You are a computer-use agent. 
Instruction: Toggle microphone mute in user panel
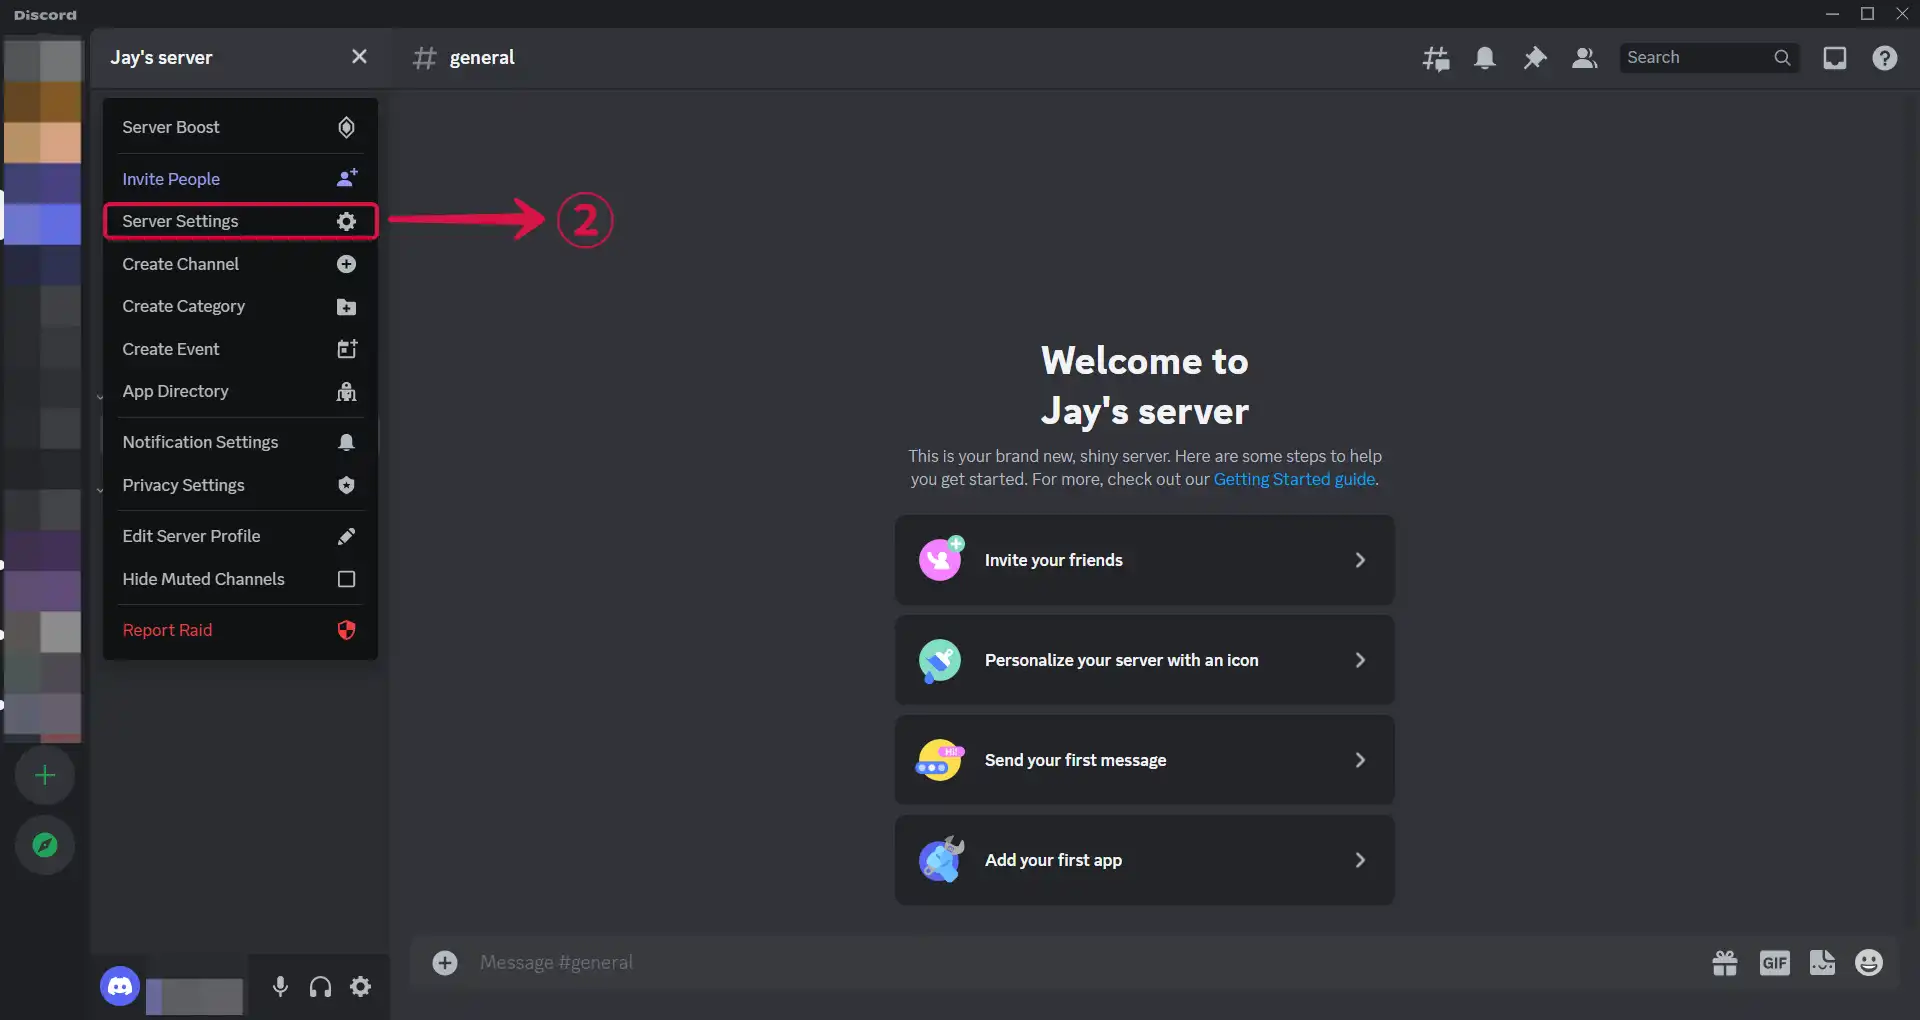pyautogui.click(x=280, y=987)
